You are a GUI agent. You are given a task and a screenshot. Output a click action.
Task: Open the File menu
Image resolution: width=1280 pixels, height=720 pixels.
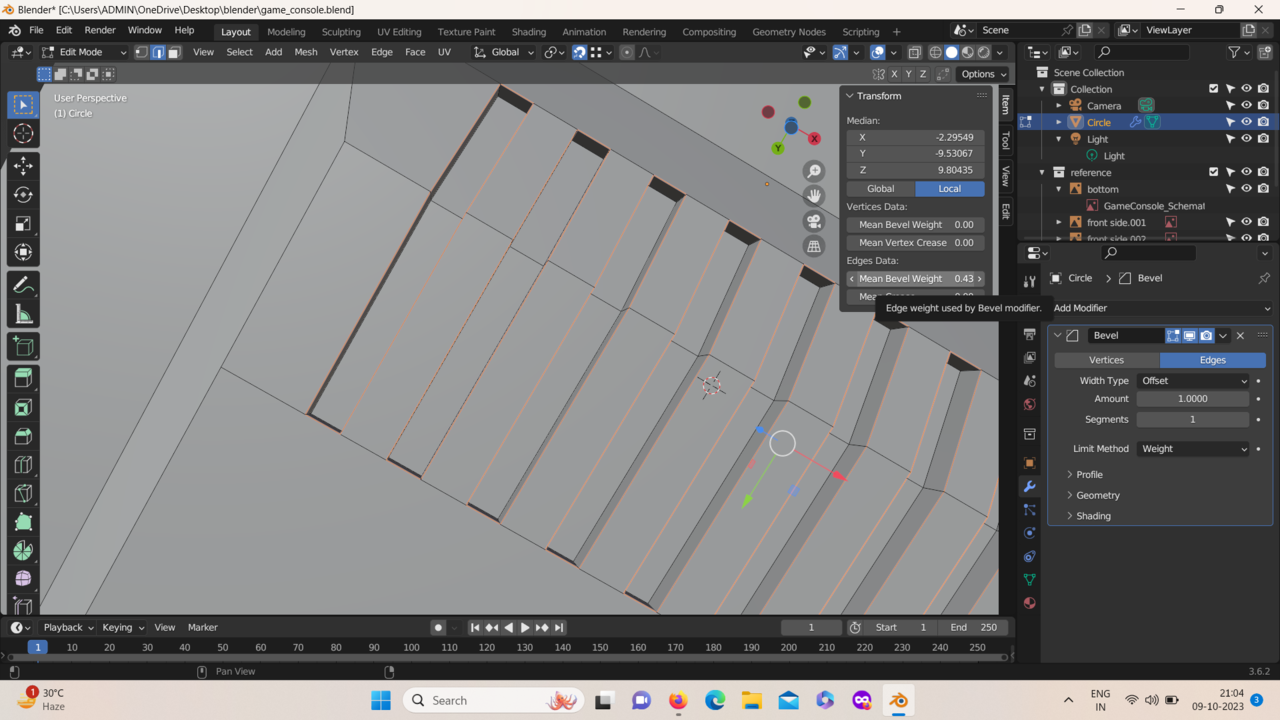click(36, 31)
